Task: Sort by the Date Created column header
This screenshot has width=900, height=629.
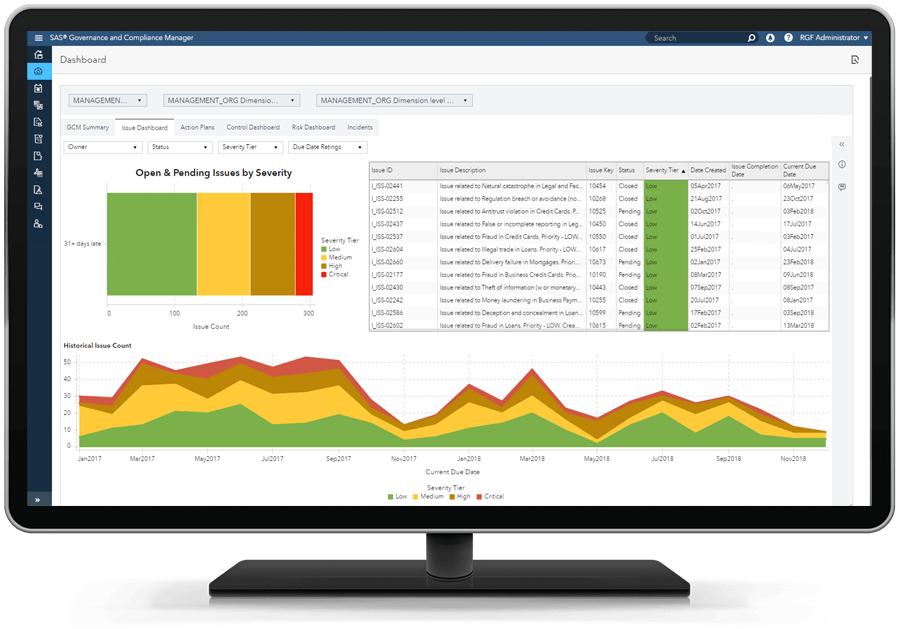Action: pos(708,170)
